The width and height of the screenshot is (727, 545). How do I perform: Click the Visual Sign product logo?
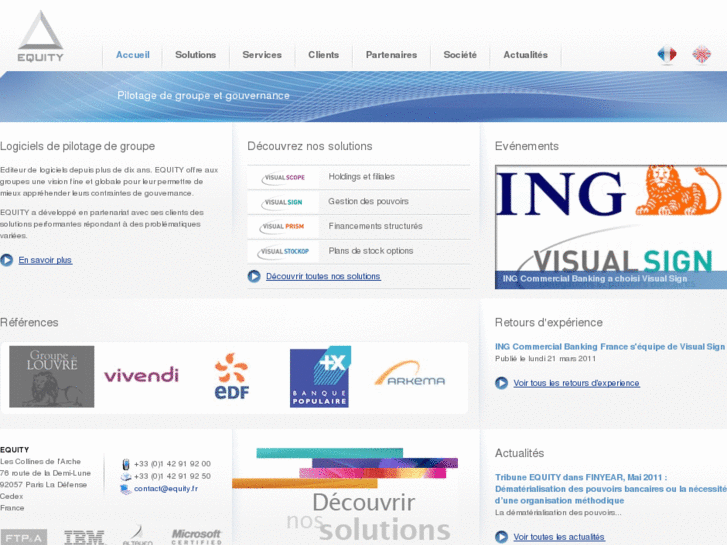click(x=282, y=202)
